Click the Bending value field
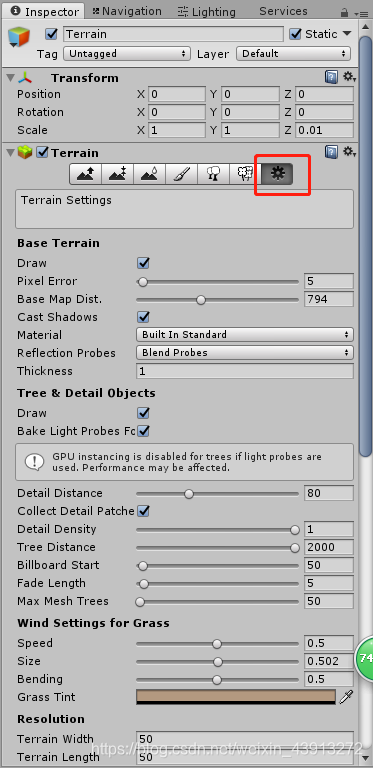 [x=328, y=679]
